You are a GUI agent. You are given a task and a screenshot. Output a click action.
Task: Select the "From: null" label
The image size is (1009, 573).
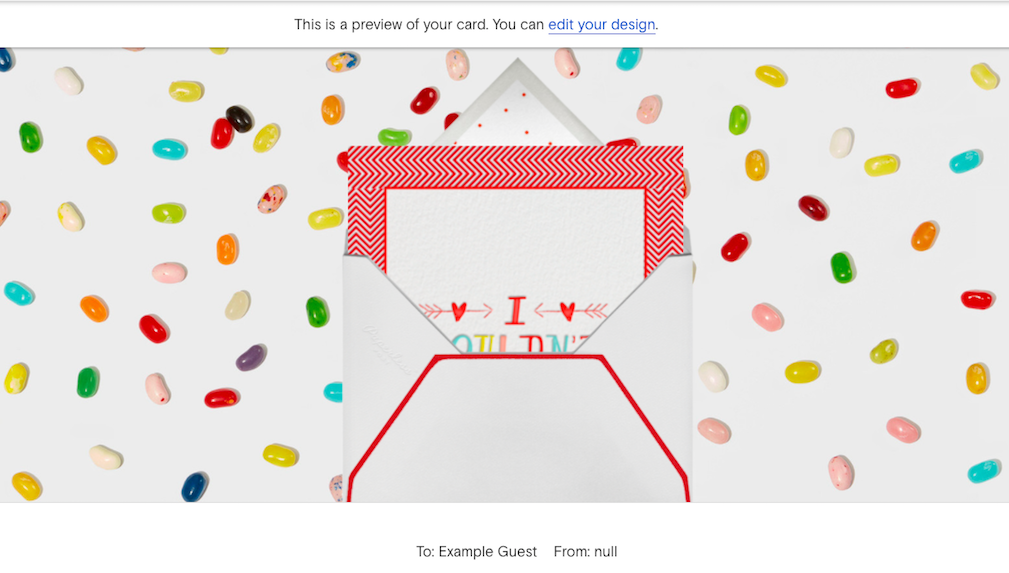click(585, 552)
